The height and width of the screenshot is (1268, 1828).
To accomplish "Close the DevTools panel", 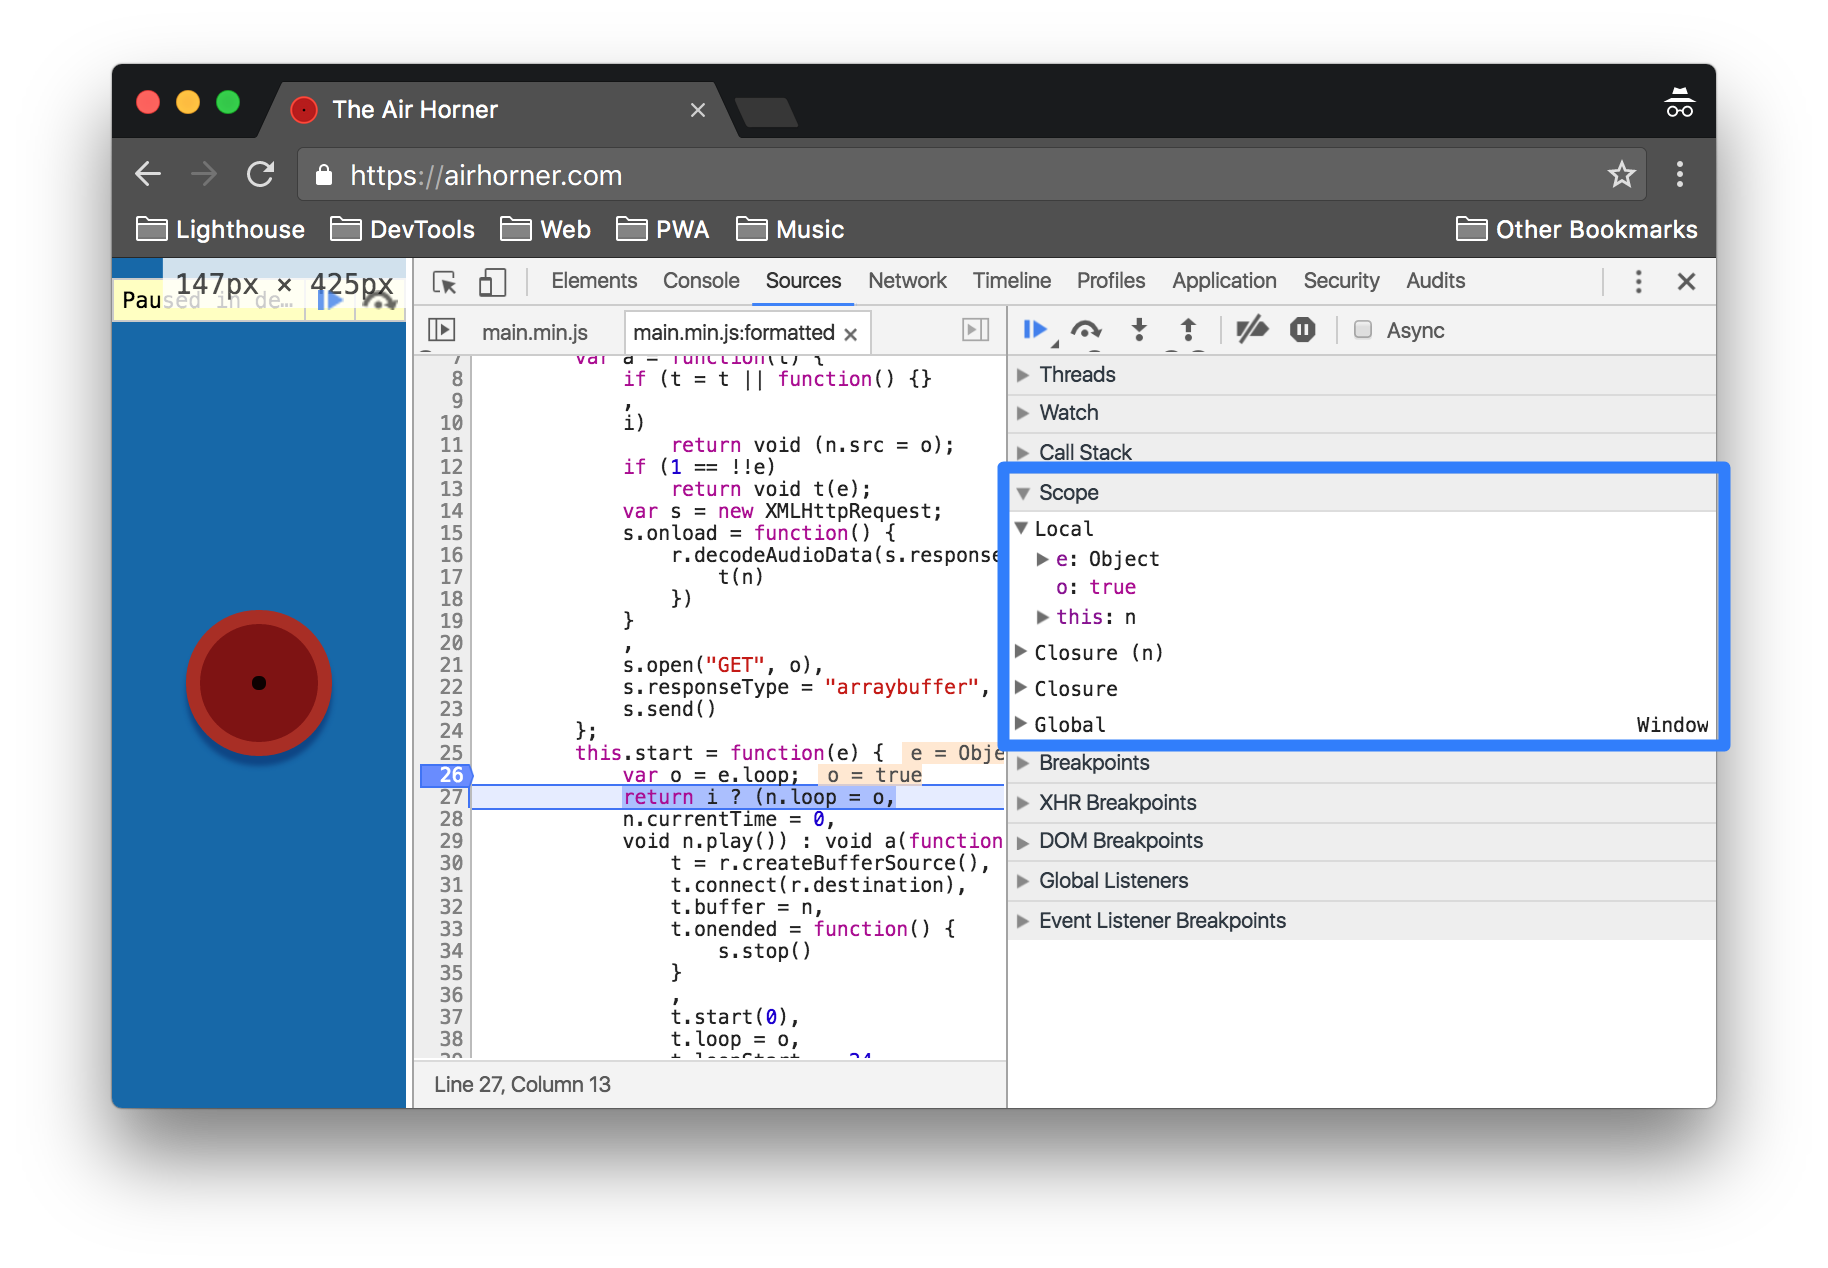I will coord(1686,282).
